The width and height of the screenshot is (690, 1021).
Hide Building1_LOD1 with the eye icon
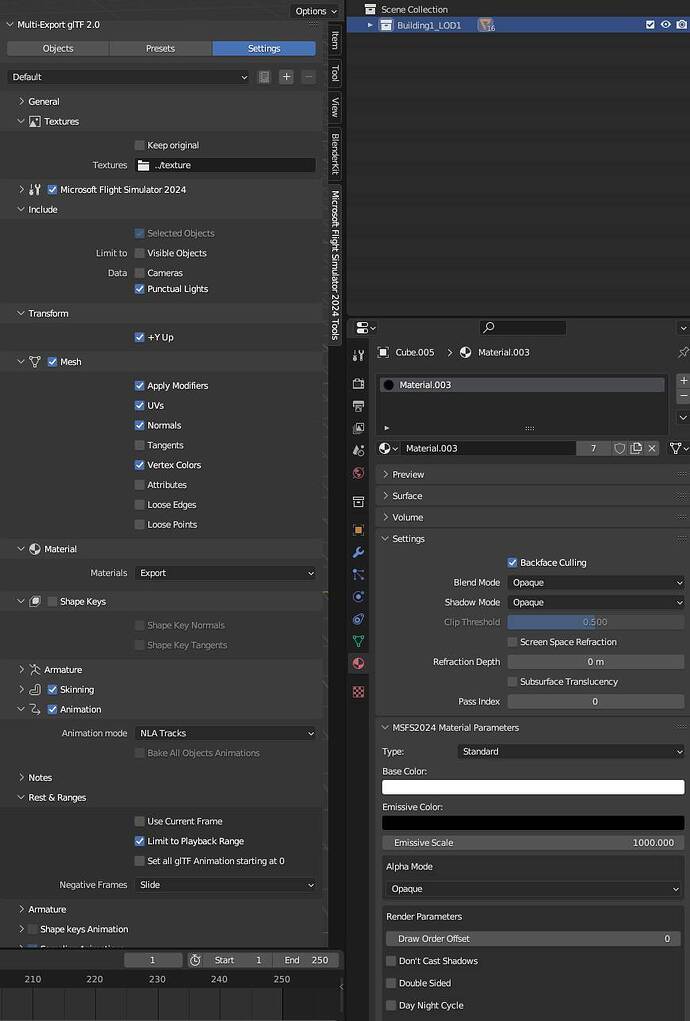pos(665,25)
